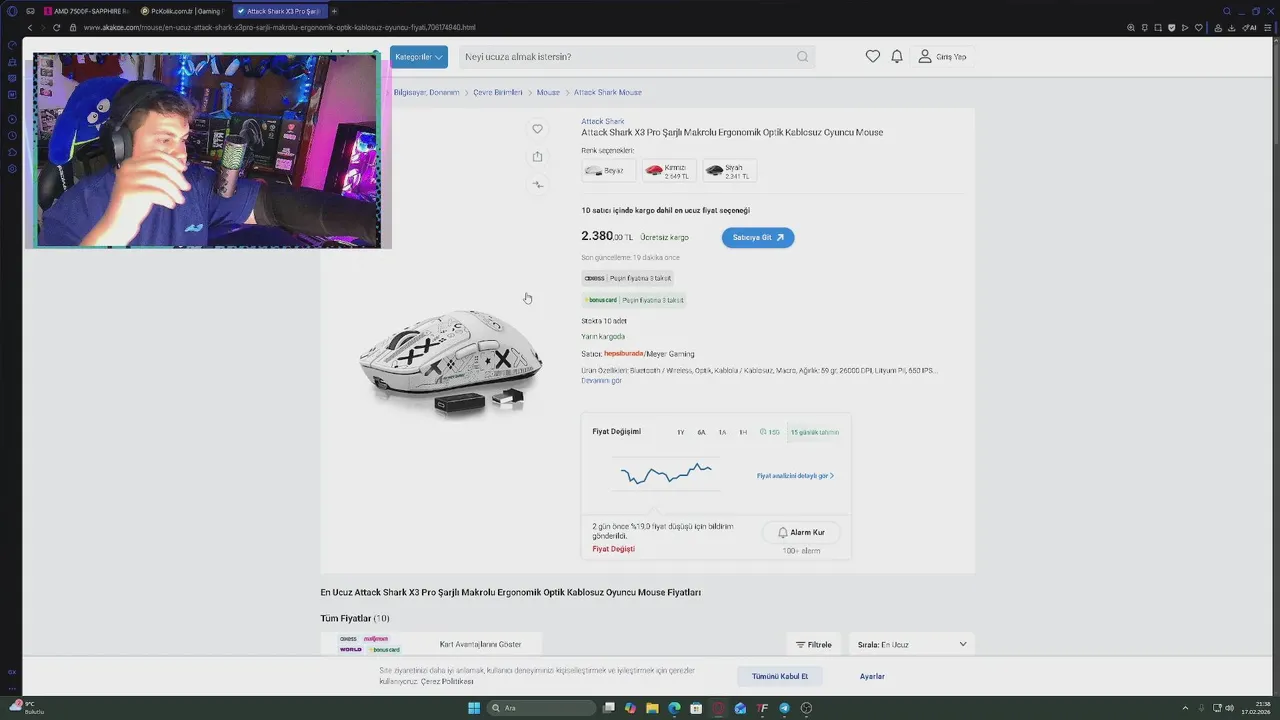
Task: Open Microsoft Edge from taskbar
Action: 674,708
